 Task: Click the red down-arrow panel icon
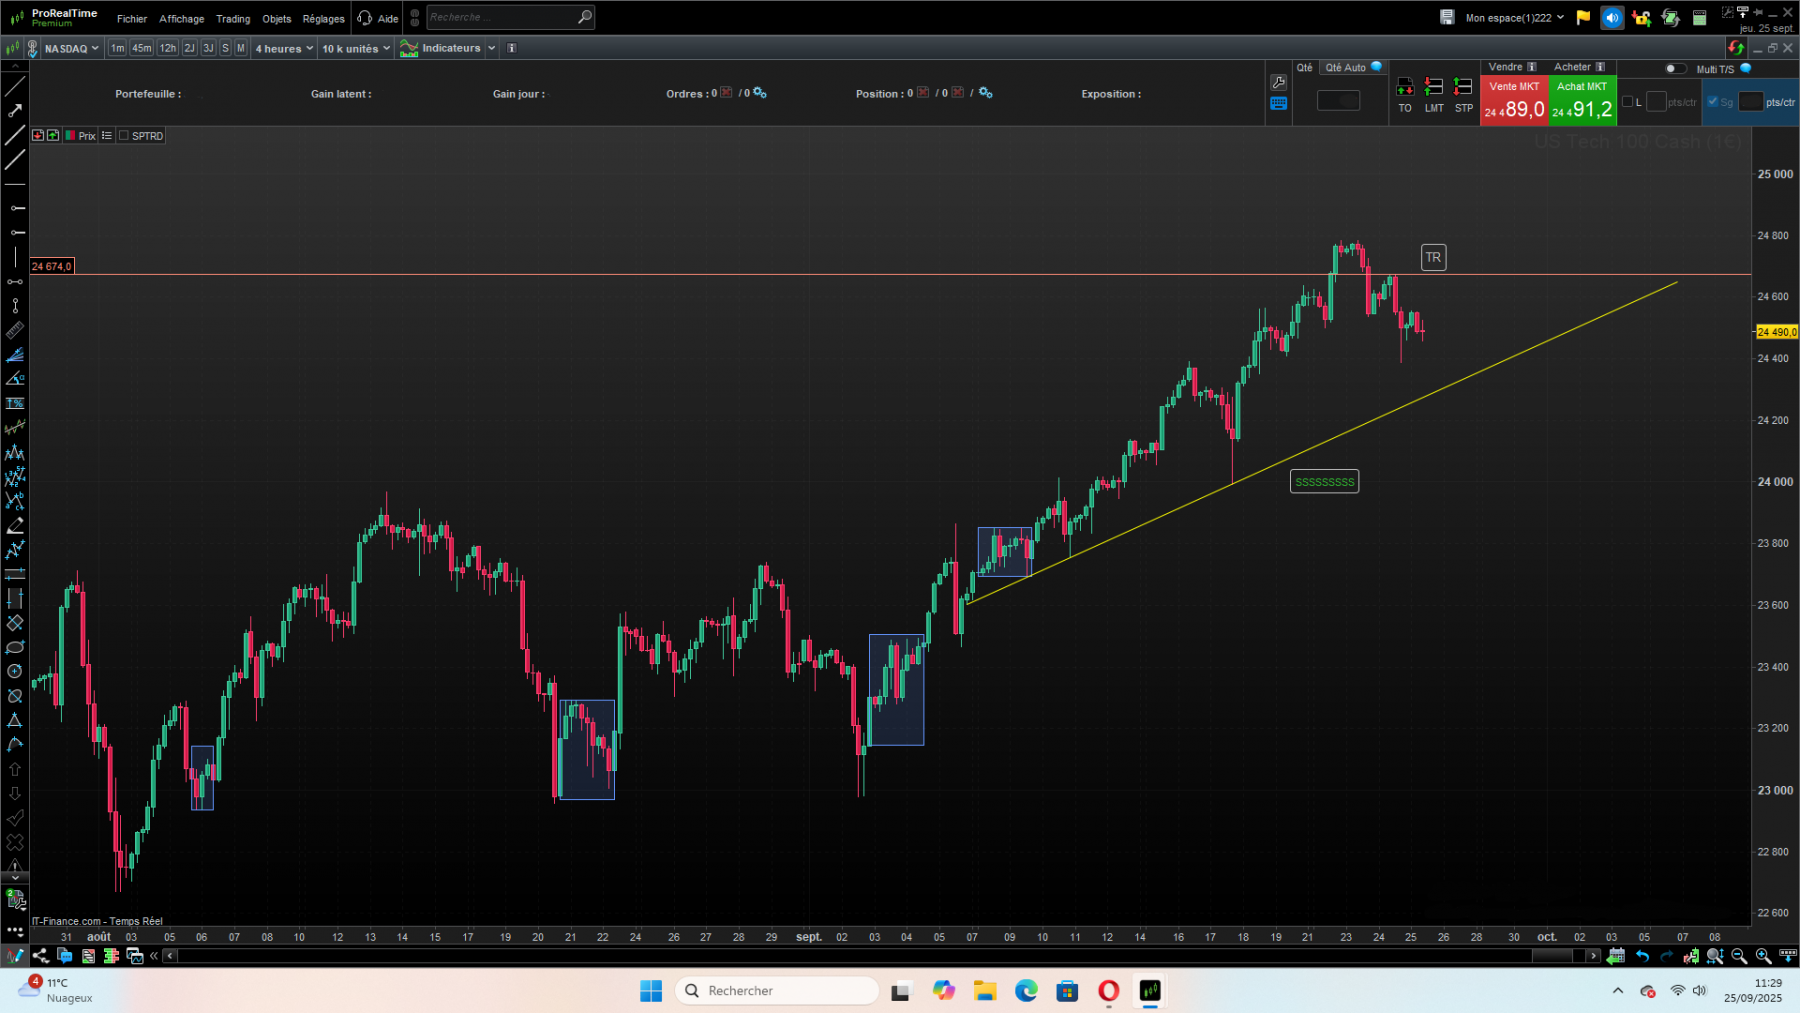[x=38, y=136]
